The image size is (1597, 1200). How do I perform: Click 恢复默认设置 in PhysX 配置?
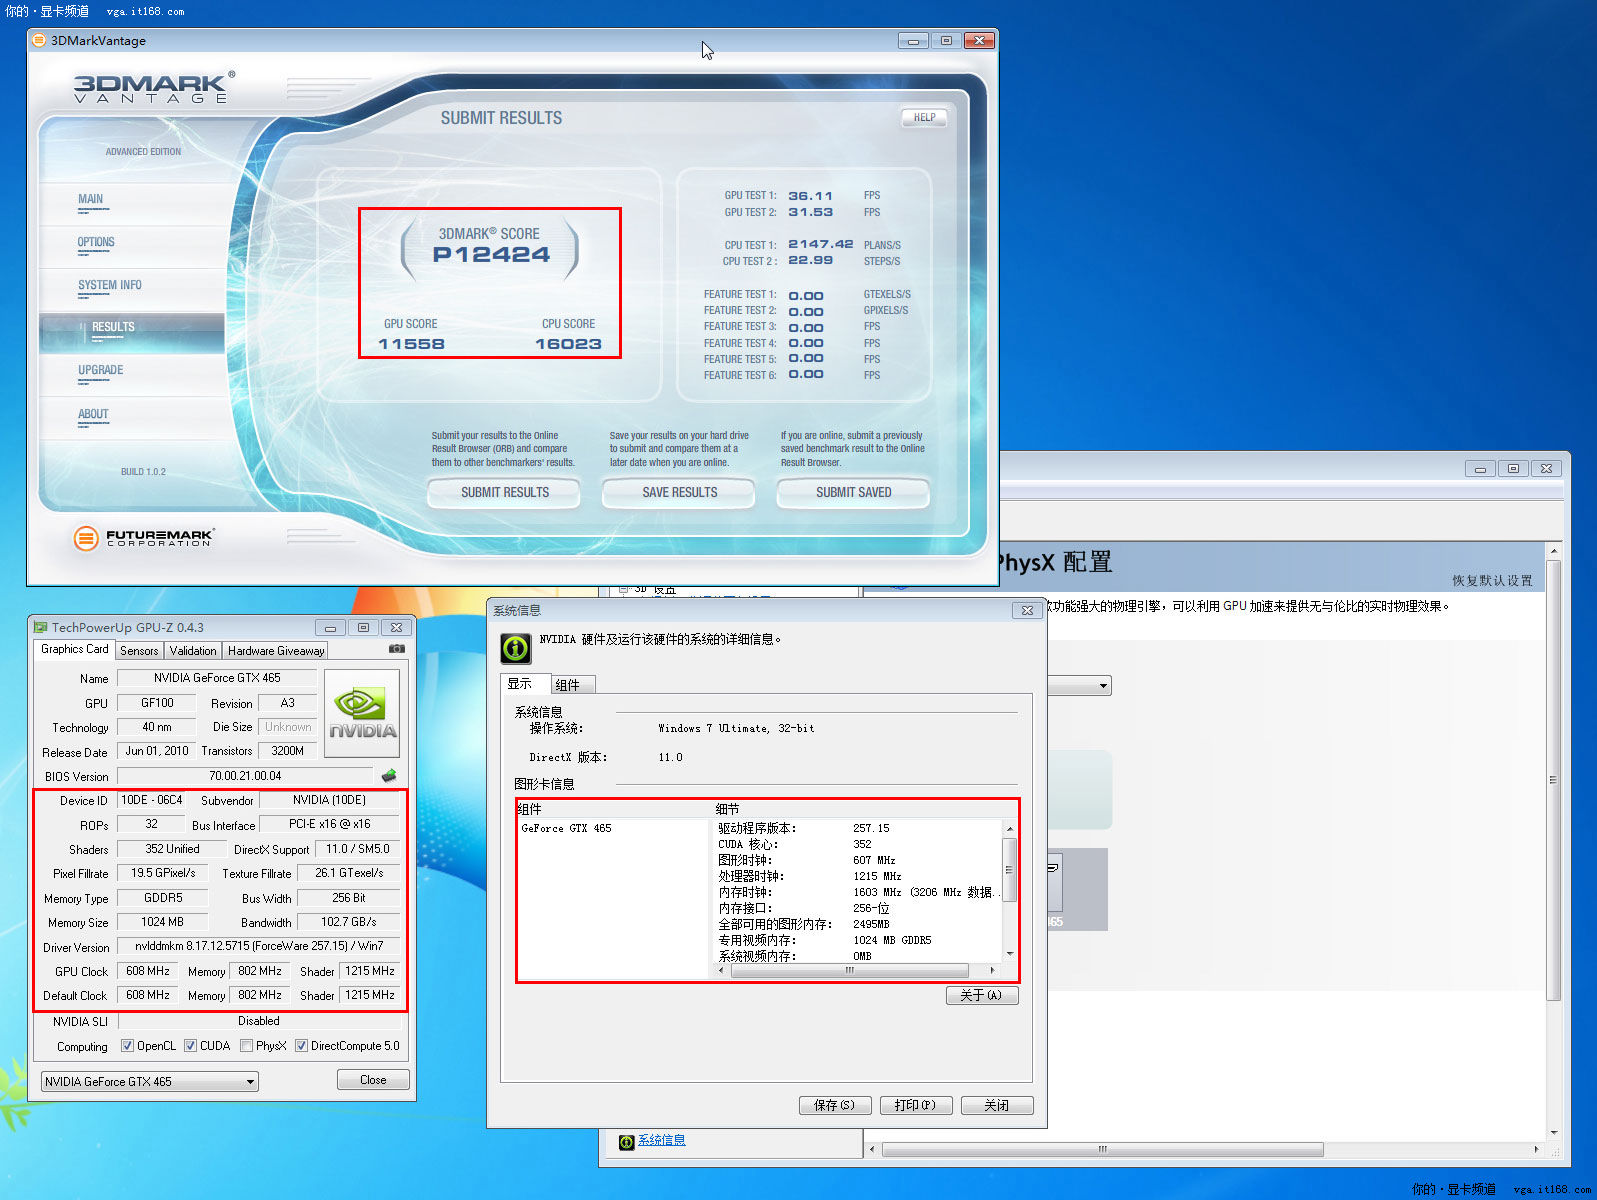(1492, 580)
